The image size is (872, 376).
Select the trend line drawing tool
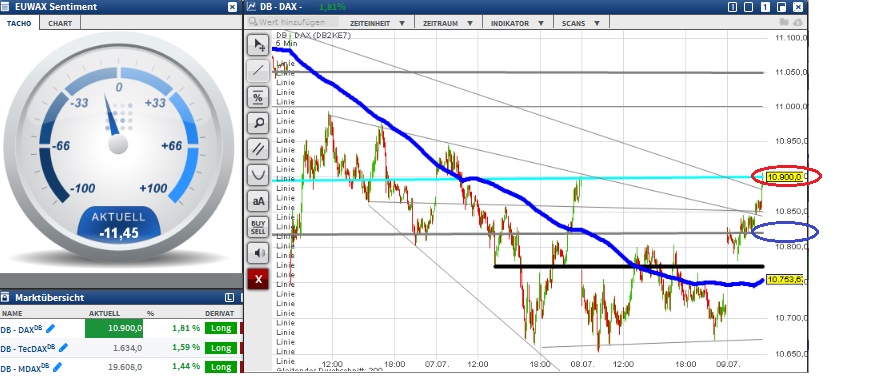pyautogui.click(x=258, y=71)
